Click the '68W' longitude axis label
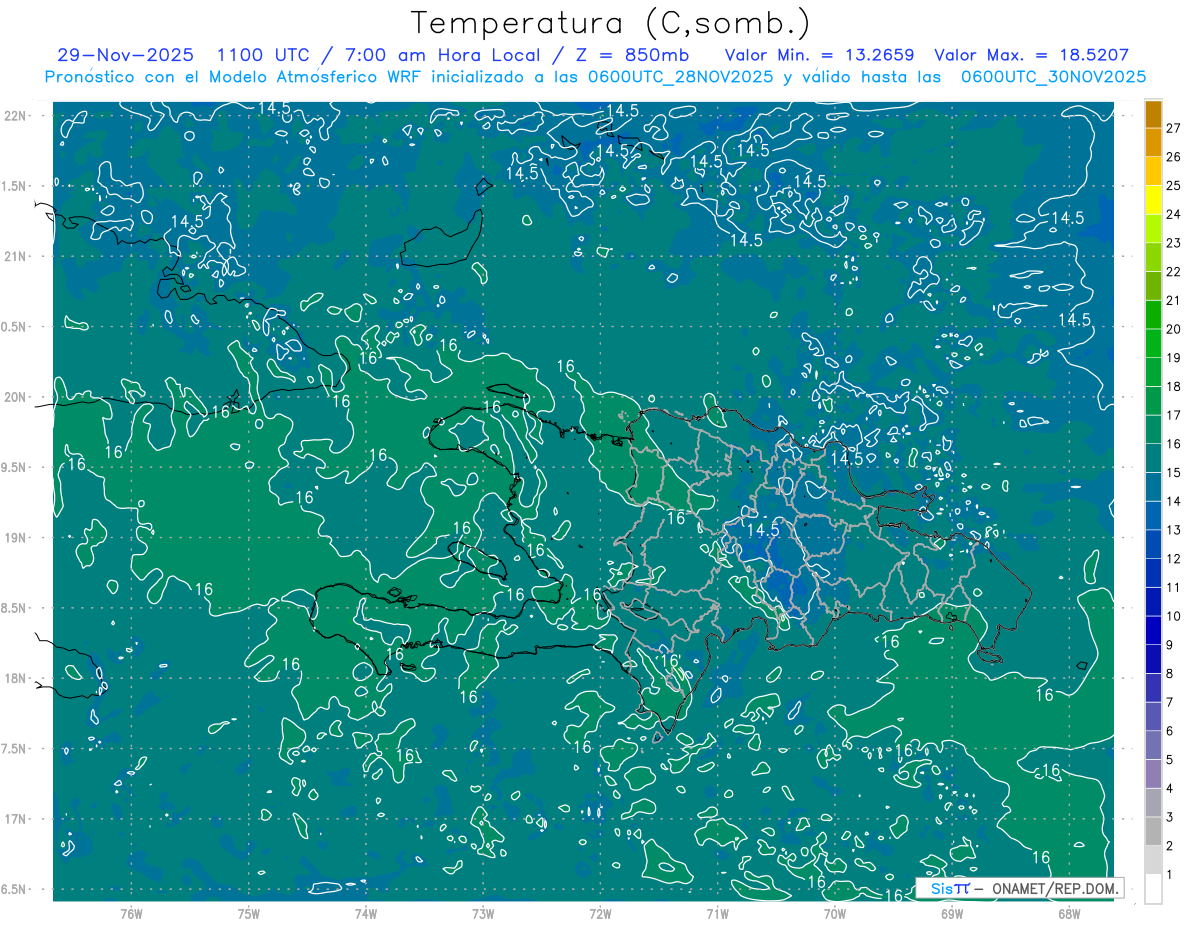Viewport: 1200px width, 927px height. coord(1068,913)
